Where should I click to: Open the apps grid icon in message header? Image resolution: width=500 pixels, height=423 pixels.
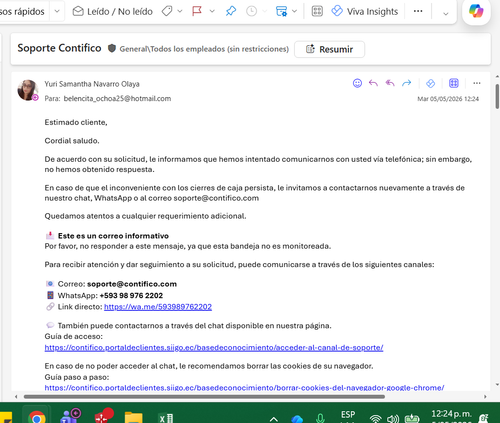tap(454, 83)
